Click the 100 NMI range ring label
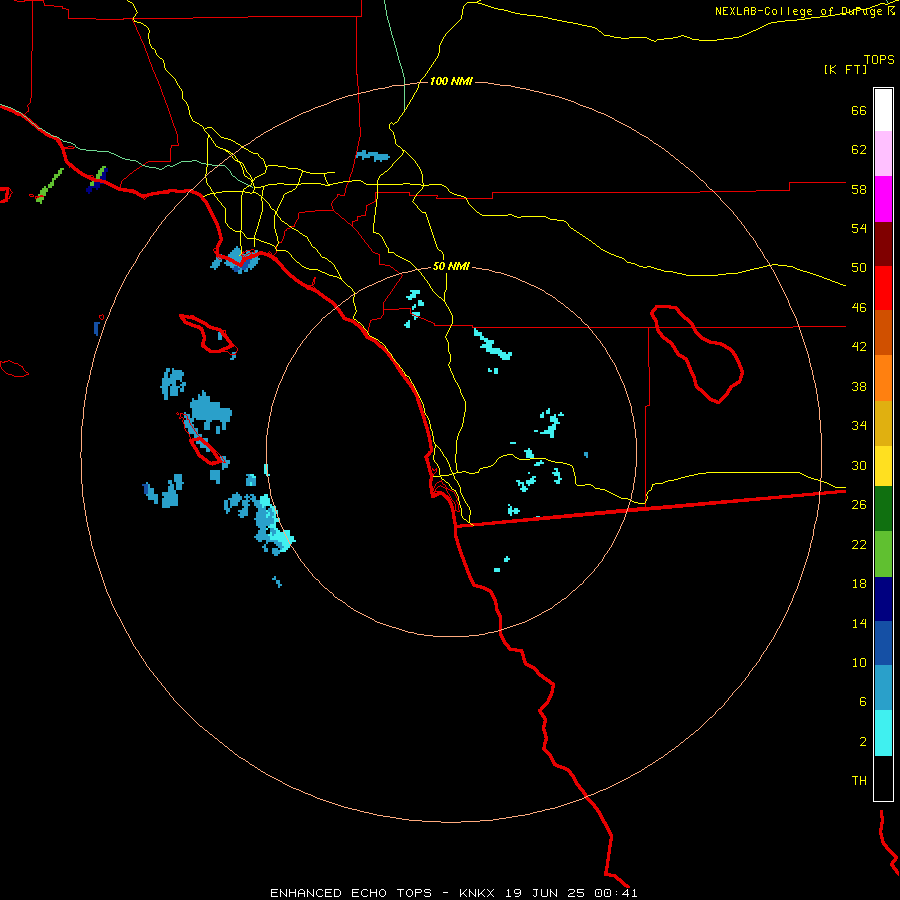This screenshot has width=900, height=900. (x=451, y=82)
